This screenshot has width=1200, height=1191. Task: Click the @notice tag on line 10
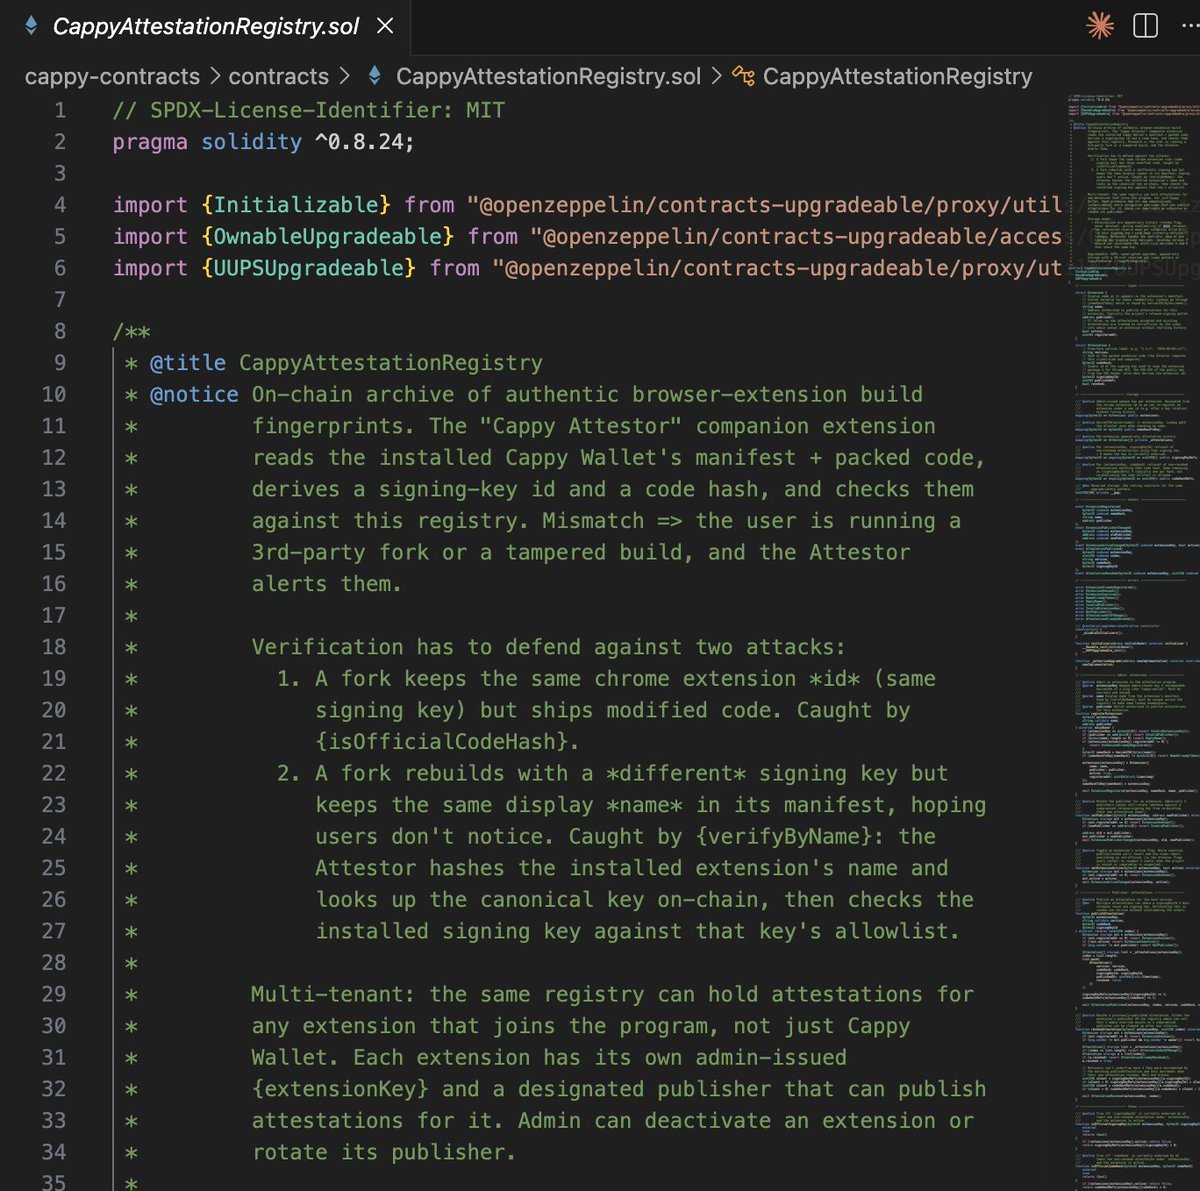(194, 395)
